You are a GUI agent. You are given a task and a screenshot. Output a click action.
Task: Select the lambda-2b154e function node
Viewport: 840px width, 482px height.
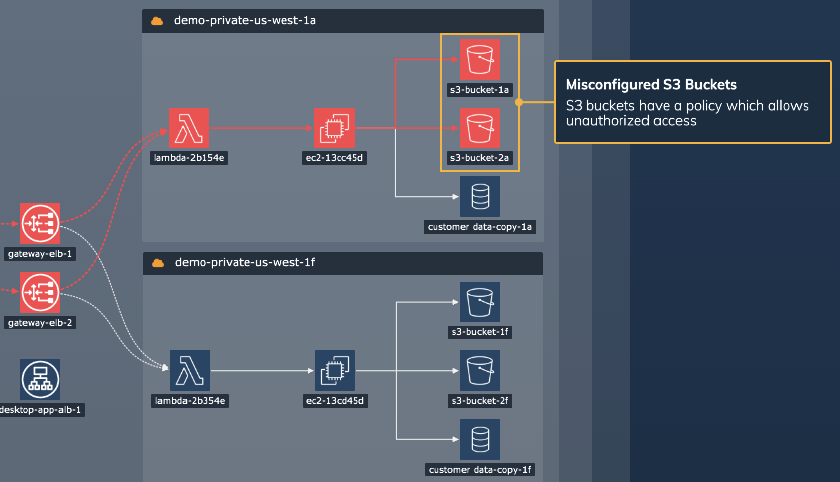(189, 128)
